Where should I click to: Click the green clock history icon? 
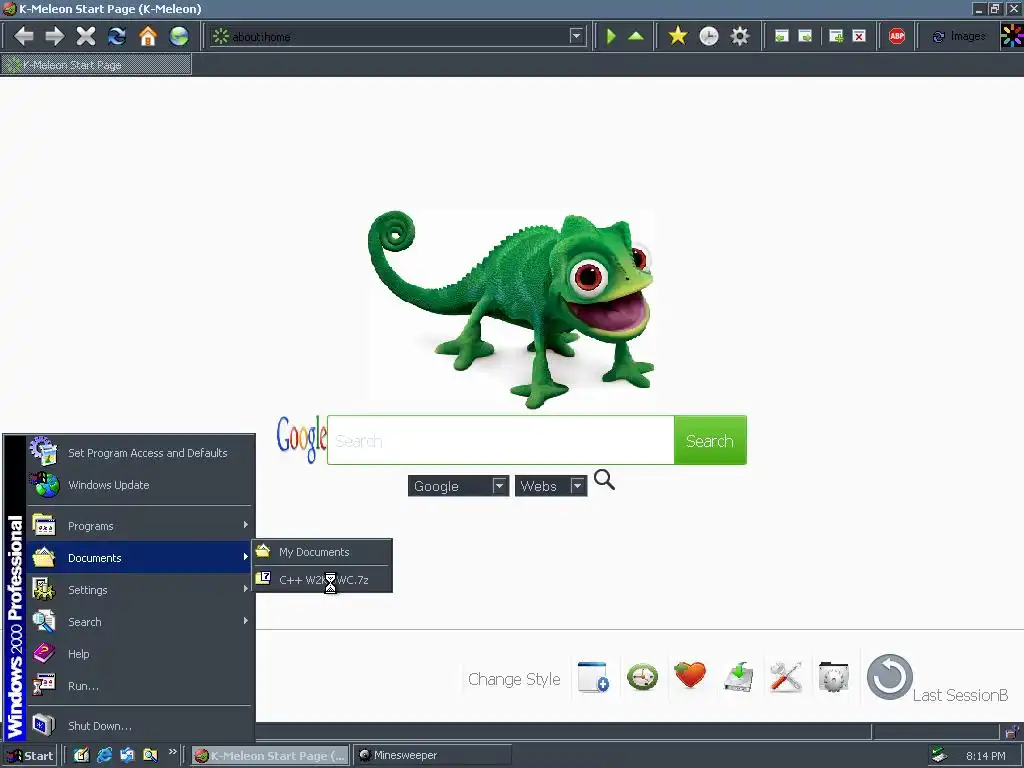[642, 677]
